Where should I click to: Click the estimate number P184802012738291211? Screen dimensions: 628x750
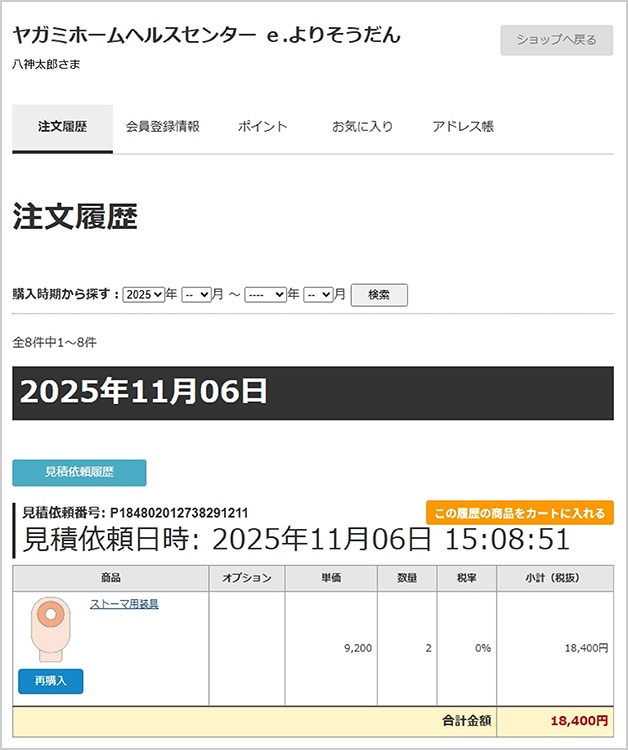click(179, 513)
